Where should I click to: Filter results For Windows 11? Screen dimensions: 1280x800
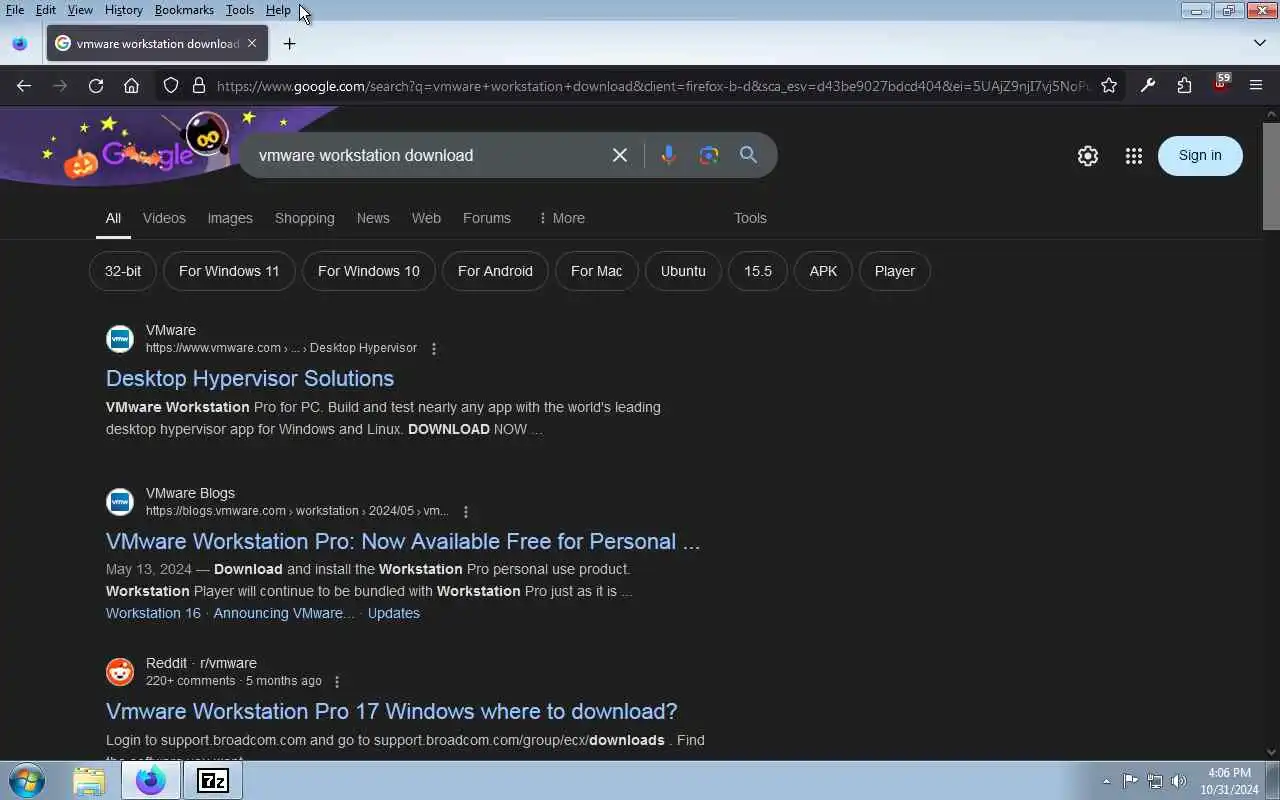(x=229, y=271)
